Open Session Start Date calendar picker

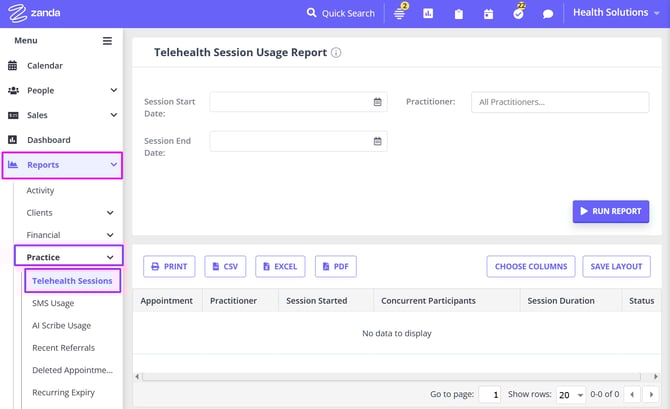point(377,102)
